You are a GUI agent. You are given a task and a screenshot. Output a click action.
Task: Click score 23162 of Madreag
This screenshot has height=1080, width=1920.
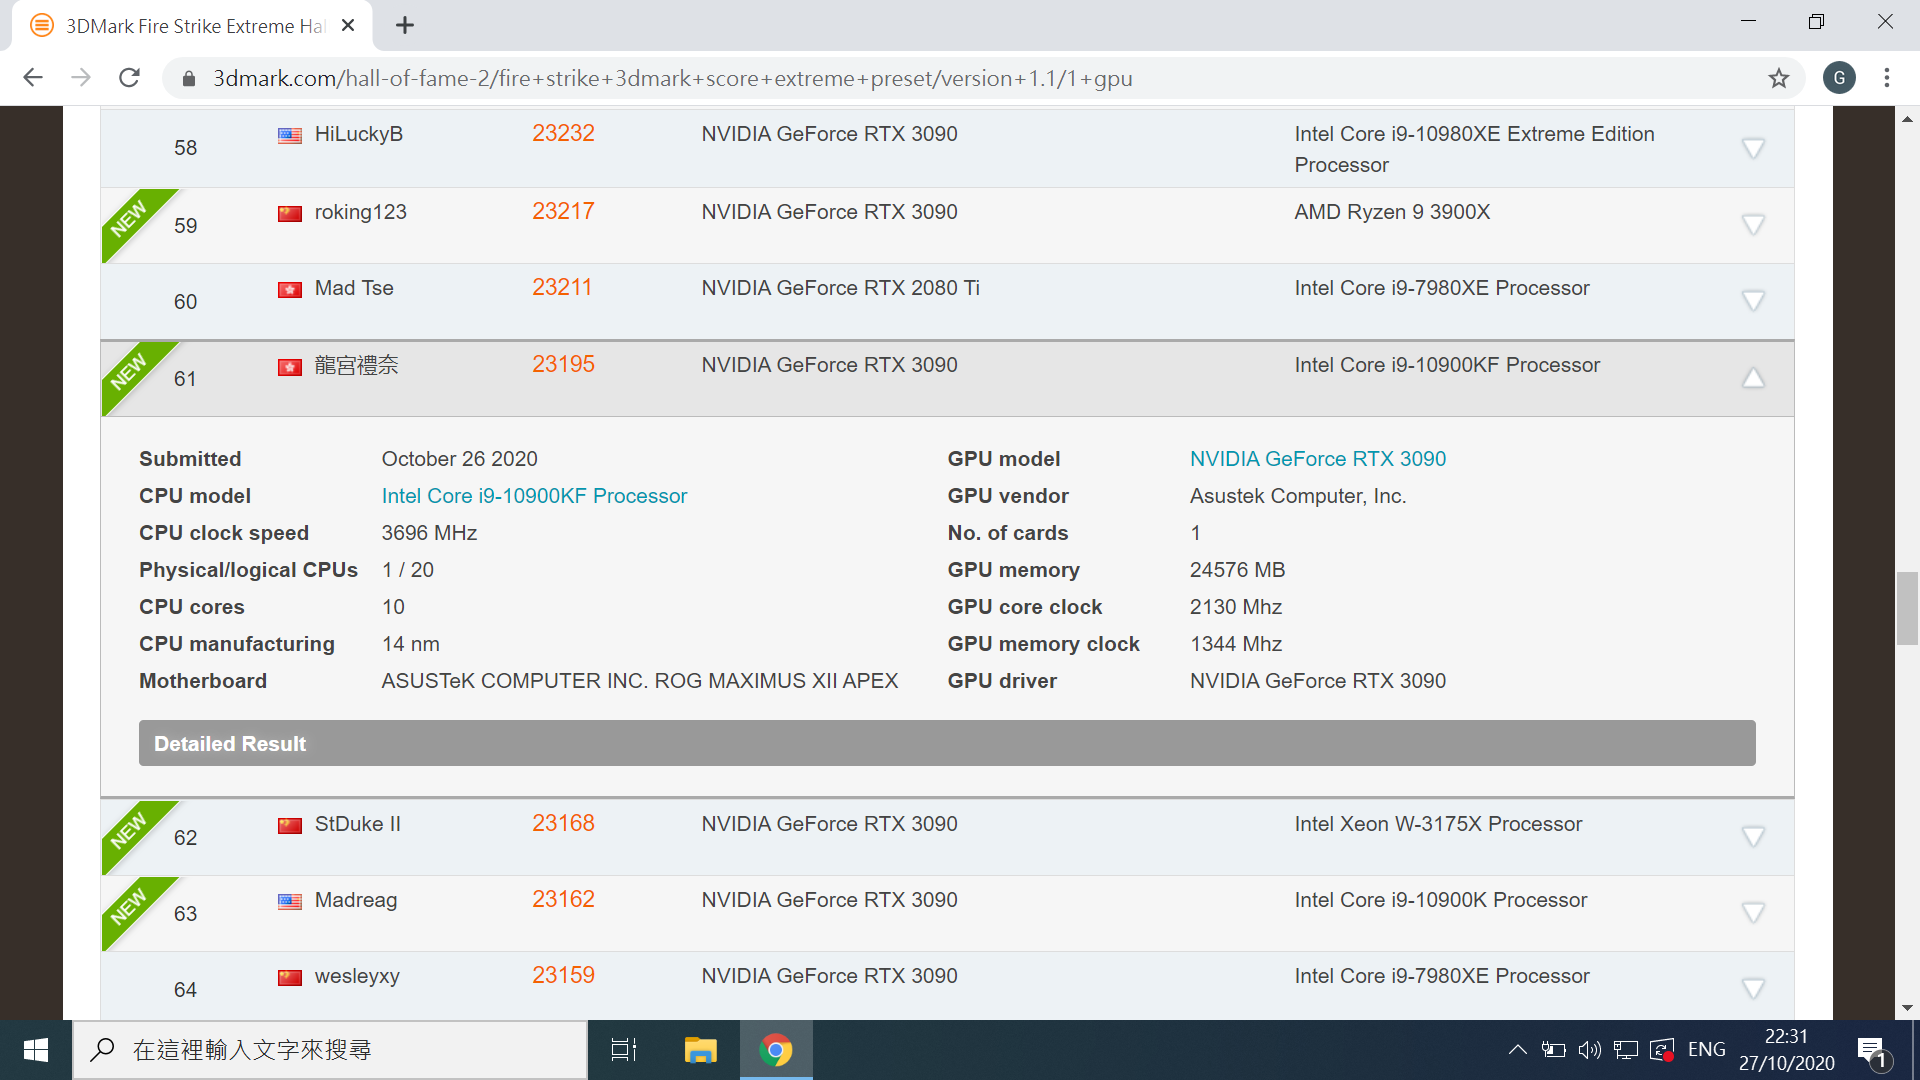click(563, 899)
